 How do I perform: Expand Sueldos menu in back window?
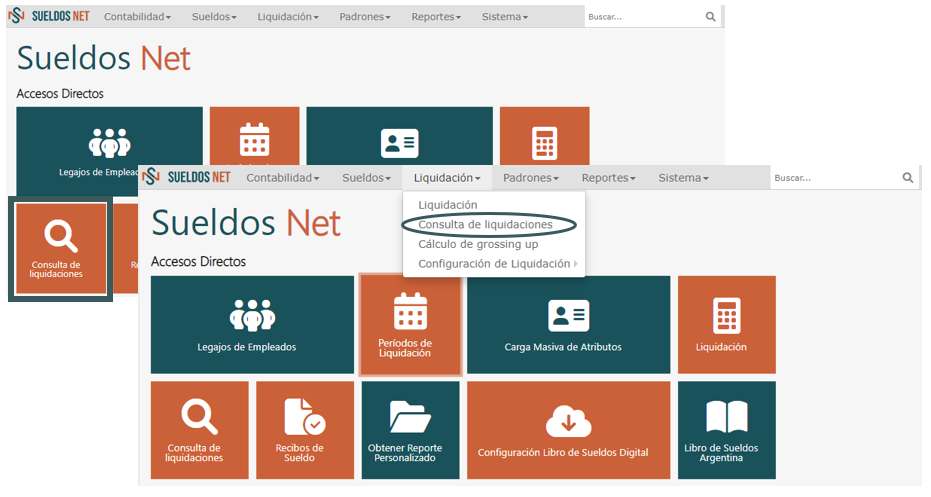click(214, 17)
